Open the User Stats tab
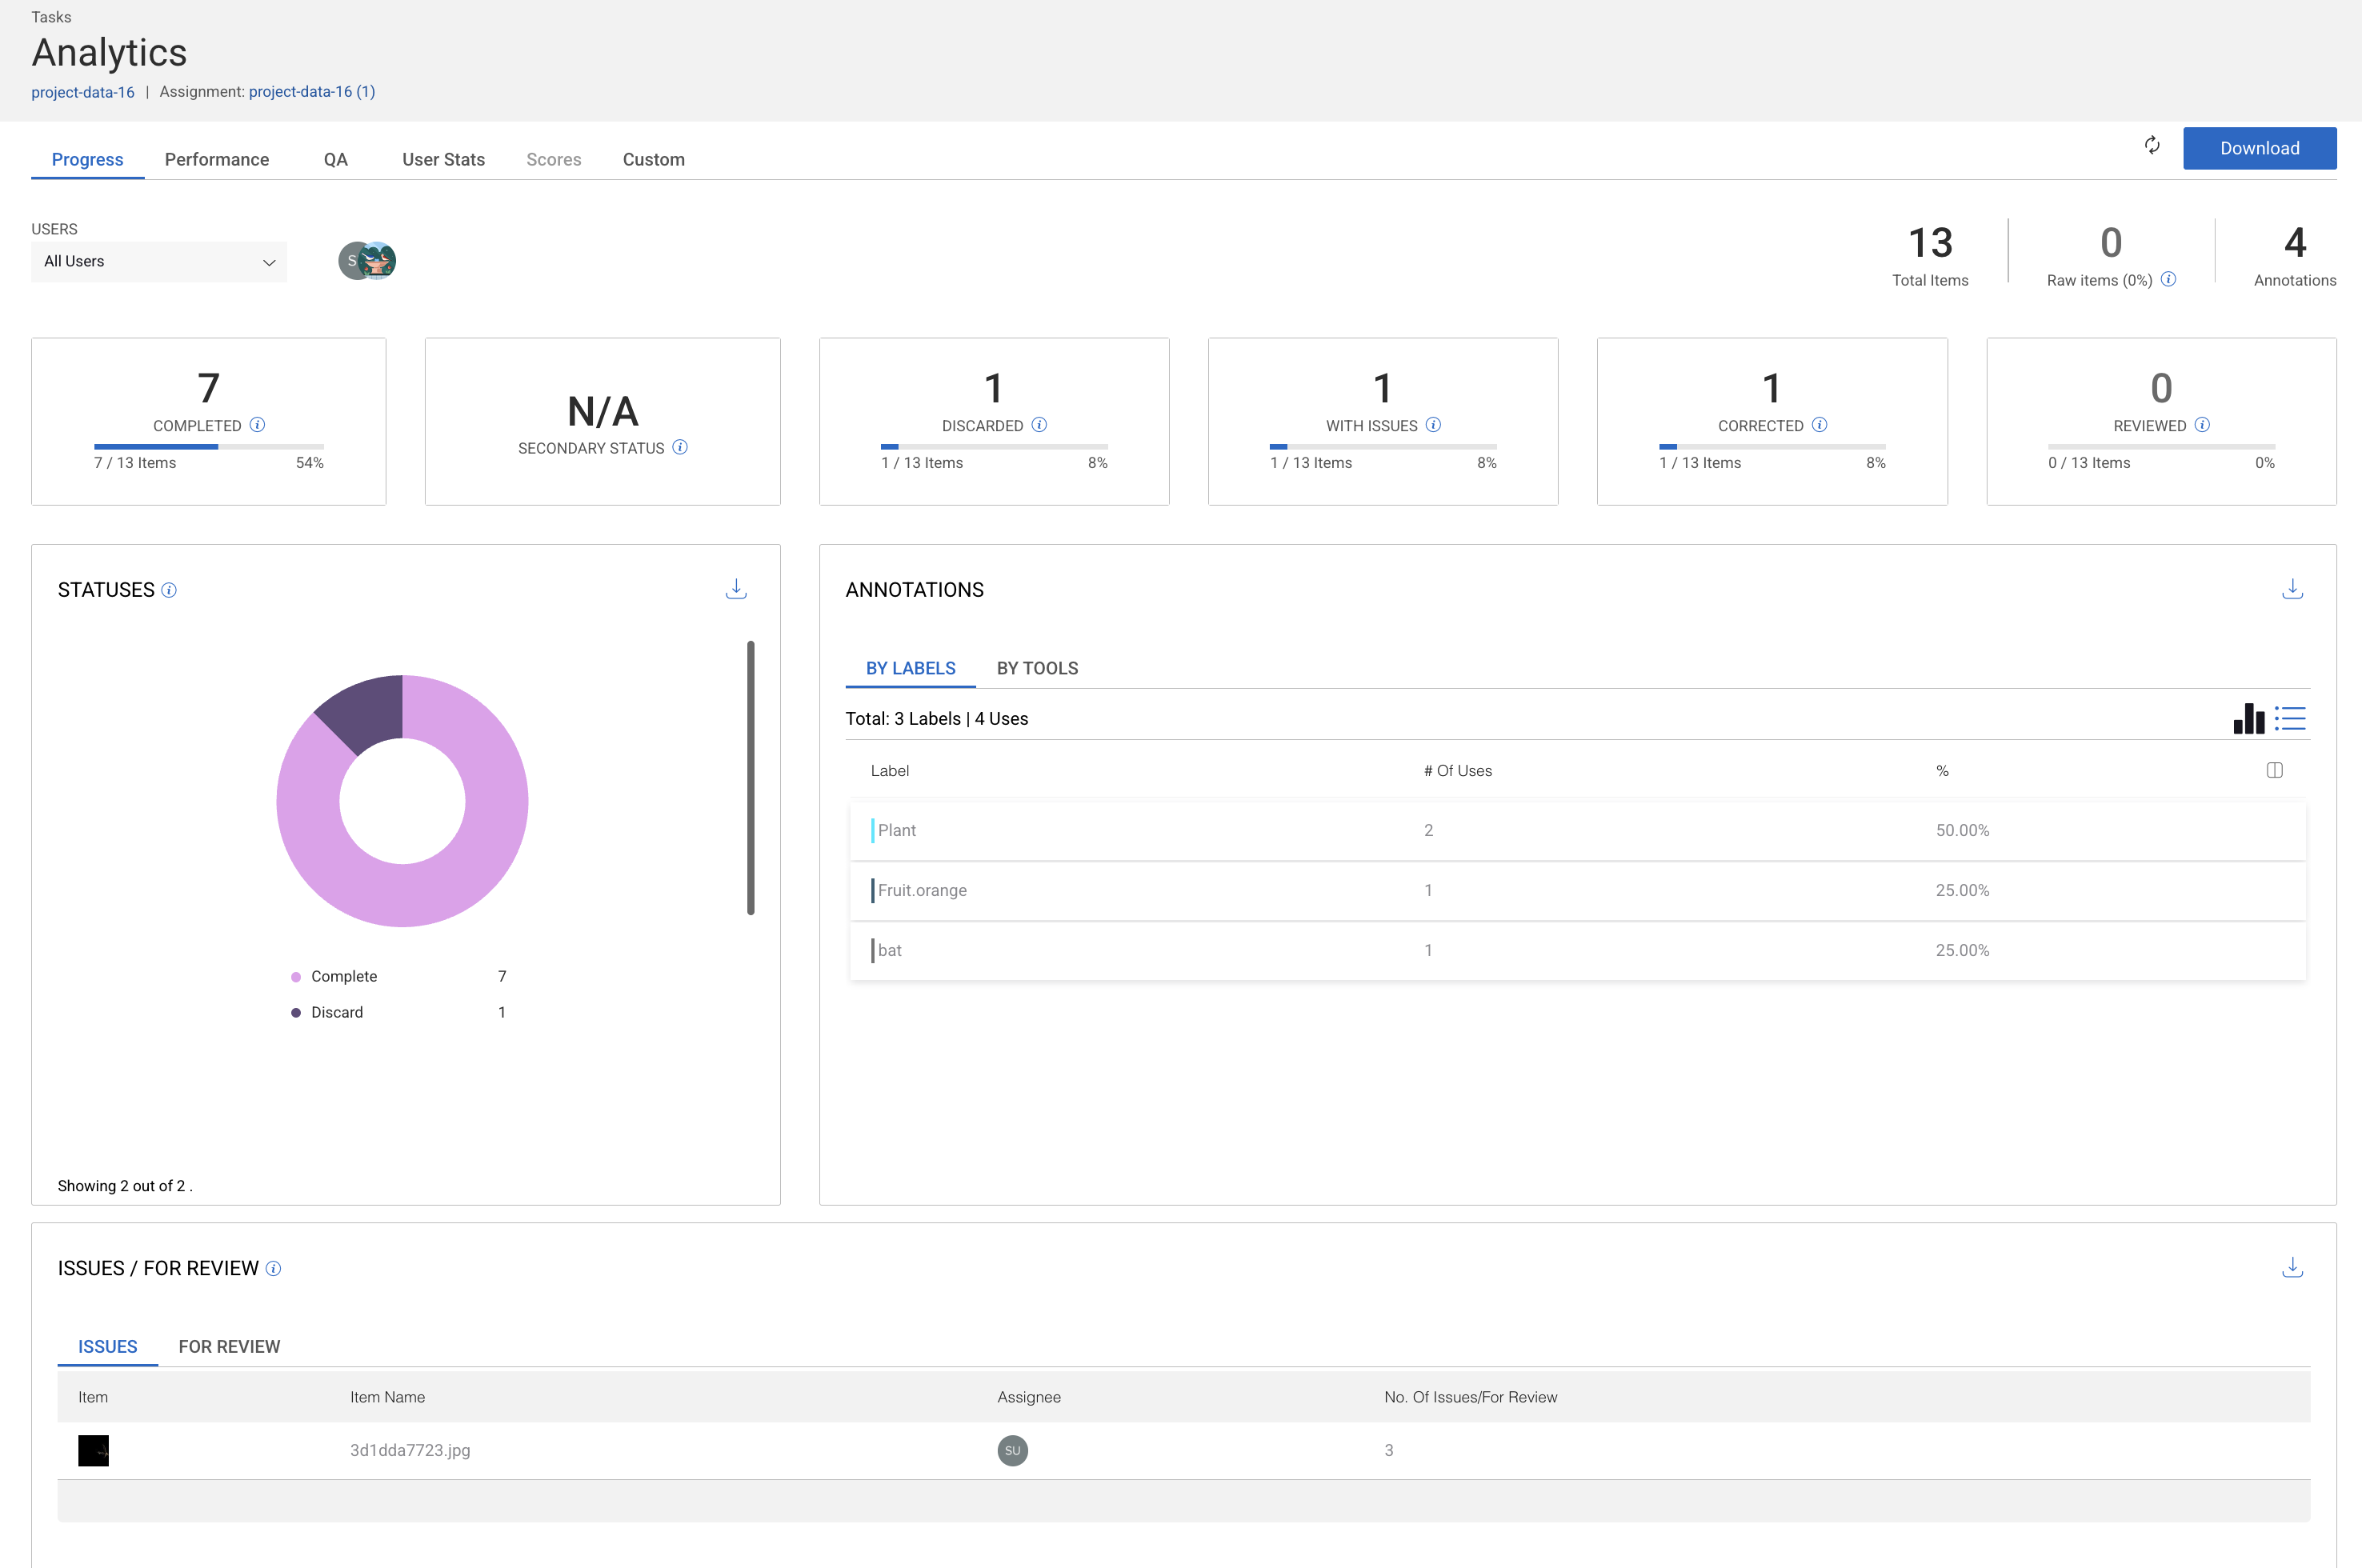The height and width of the screenshot is (1568, 2362). pyautogui.click(x=443, y=159)
